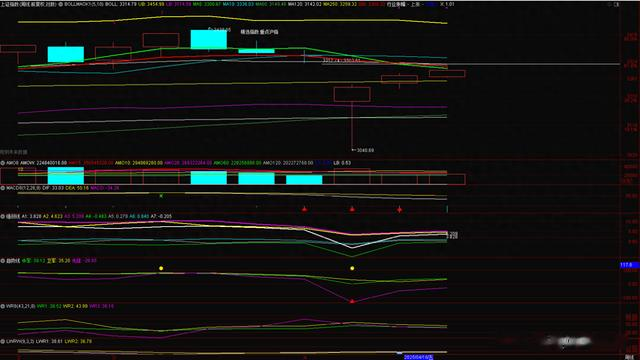
Task: Select the green X marker in MACD panel
Action: [x=161, y=196]
